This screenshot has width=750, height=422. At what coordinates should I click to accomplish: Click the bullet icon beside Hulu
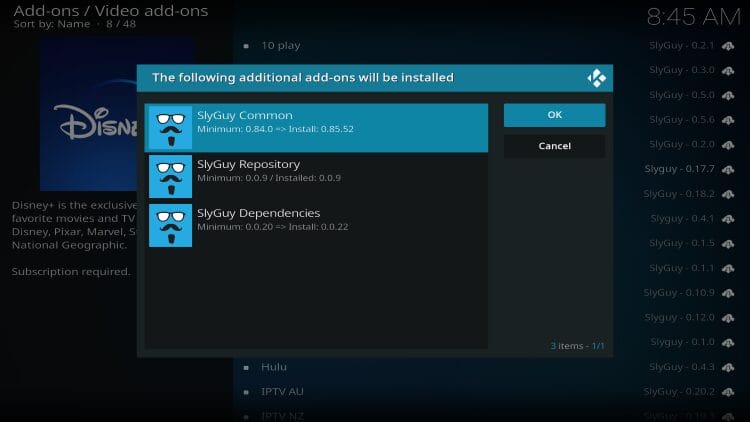(x=246, y=367)
